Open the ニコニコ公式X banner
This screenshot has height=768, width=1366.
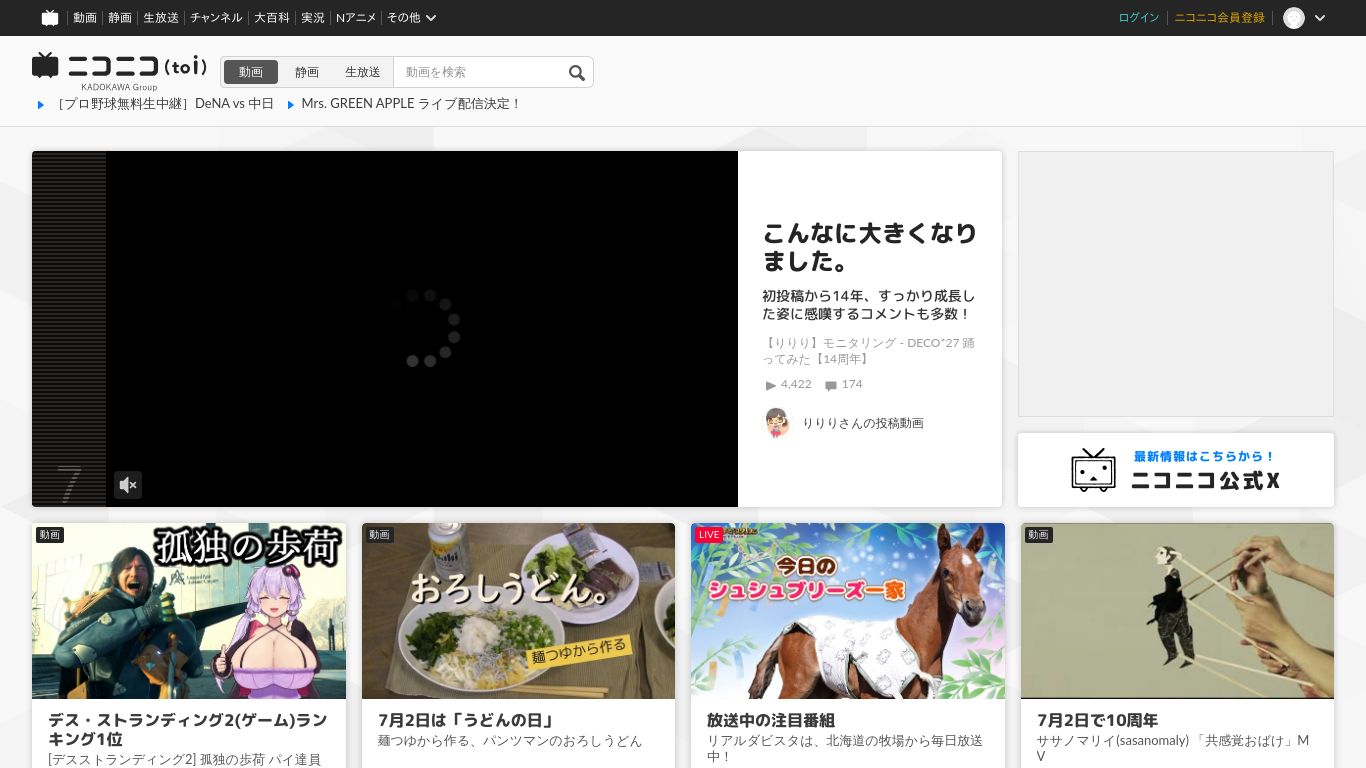click(1176, 470)
